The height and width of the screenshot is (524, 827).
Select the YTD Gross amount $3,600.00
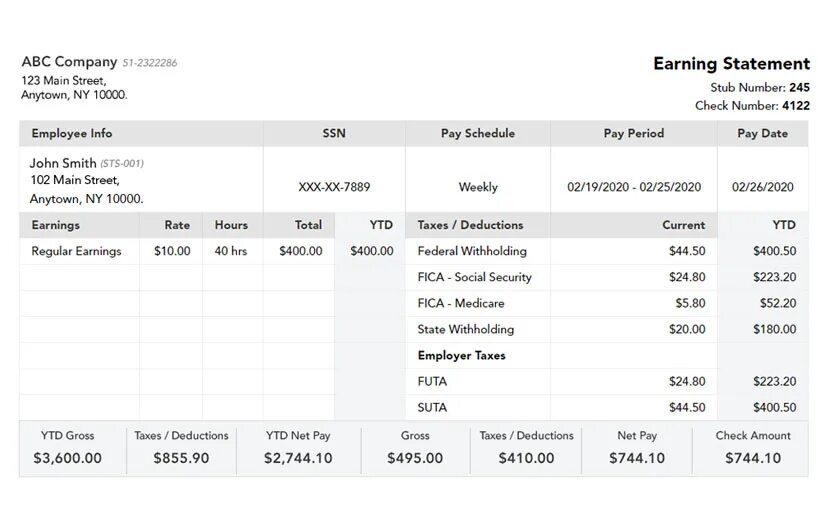[x=67, y=458]
